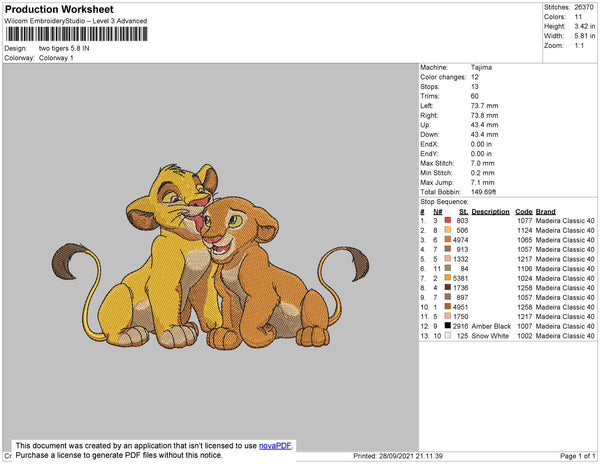The height and width of the screenshot is (464, 600).
Task: Click the 'Code' column header
Action: [524, 212]
